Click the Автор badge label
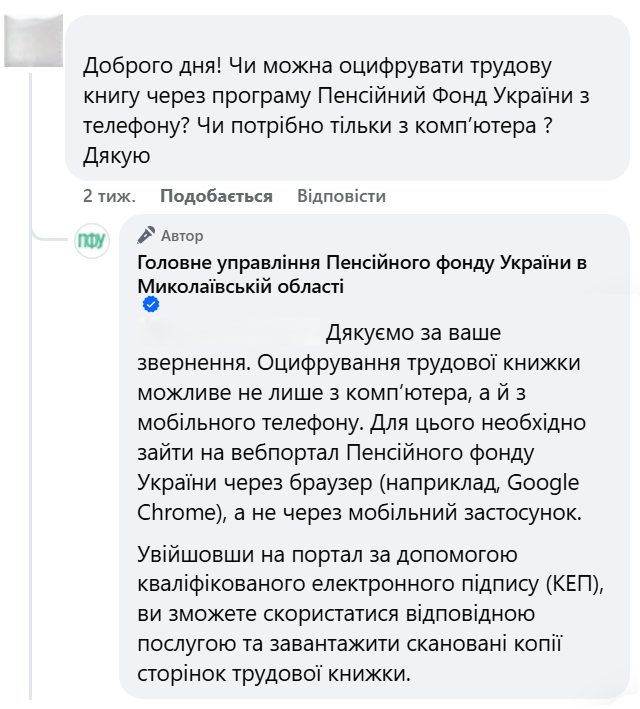 click(181, 236)
